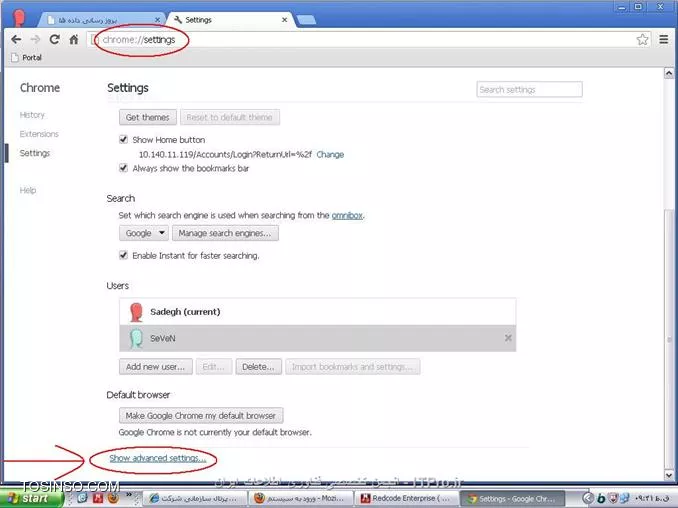Click the shield icon in system tray
This screenshot has width=678, height=508.
pos(613,498)
